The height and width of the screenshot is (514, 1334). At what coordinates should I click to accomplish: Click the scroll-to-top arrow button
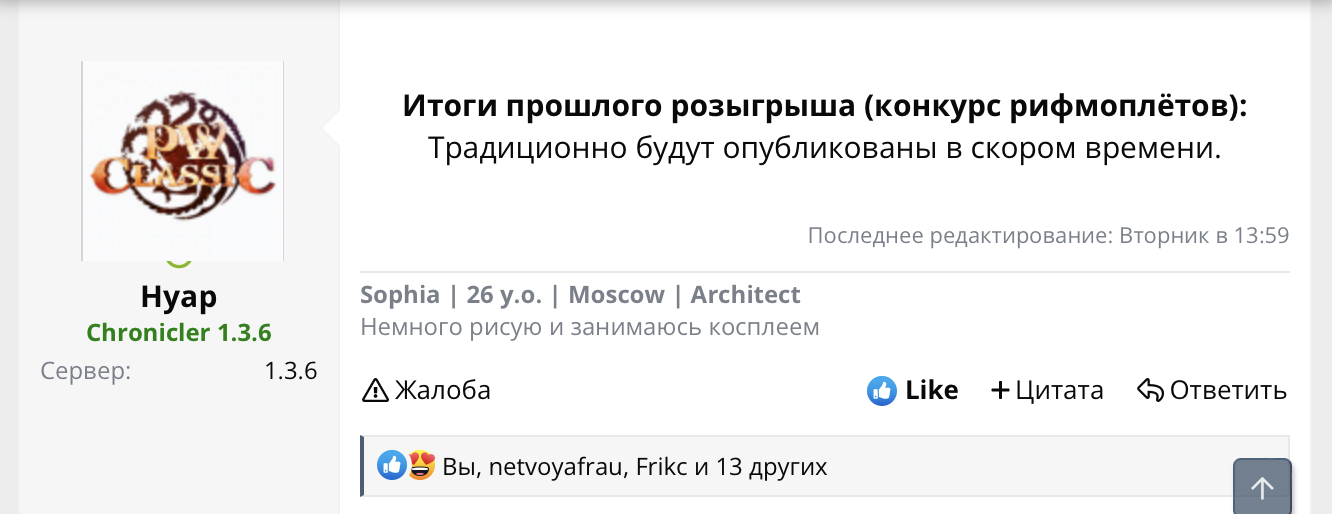tap(1262, 487)
